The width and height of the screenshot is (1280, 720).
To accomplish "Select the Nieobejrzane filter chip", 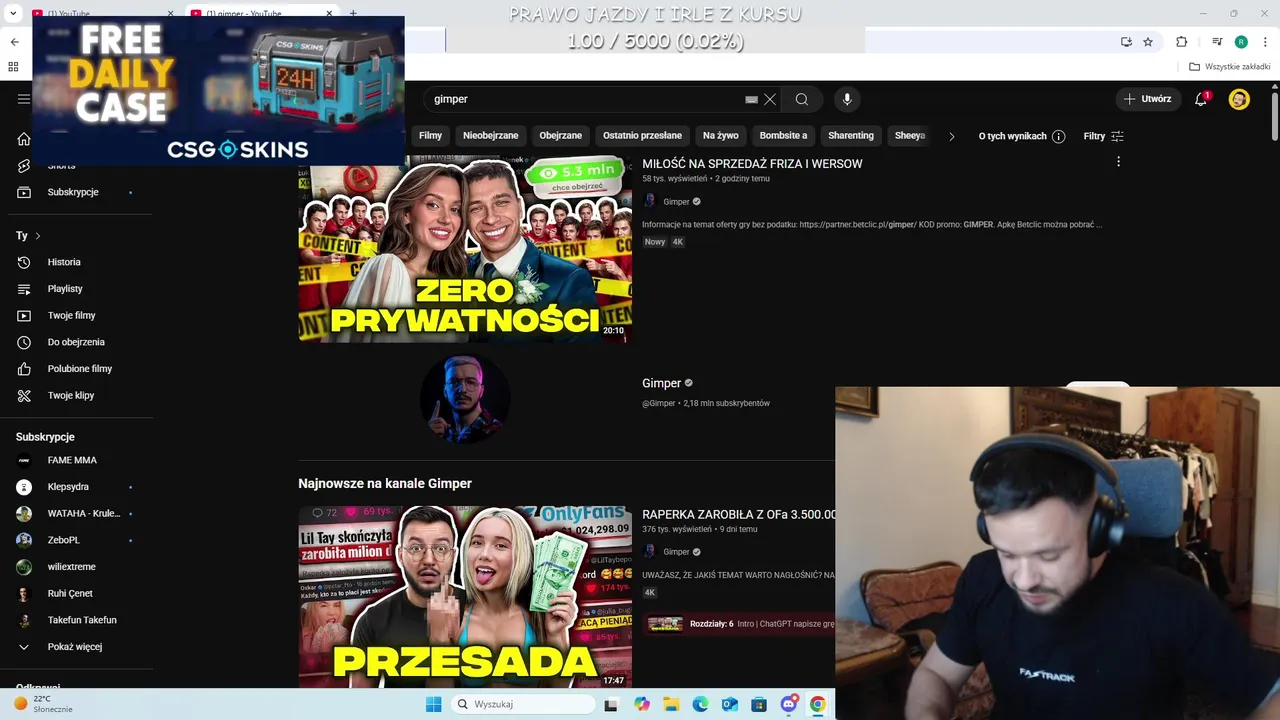I will pyautogui.click(x=491, y=136).
